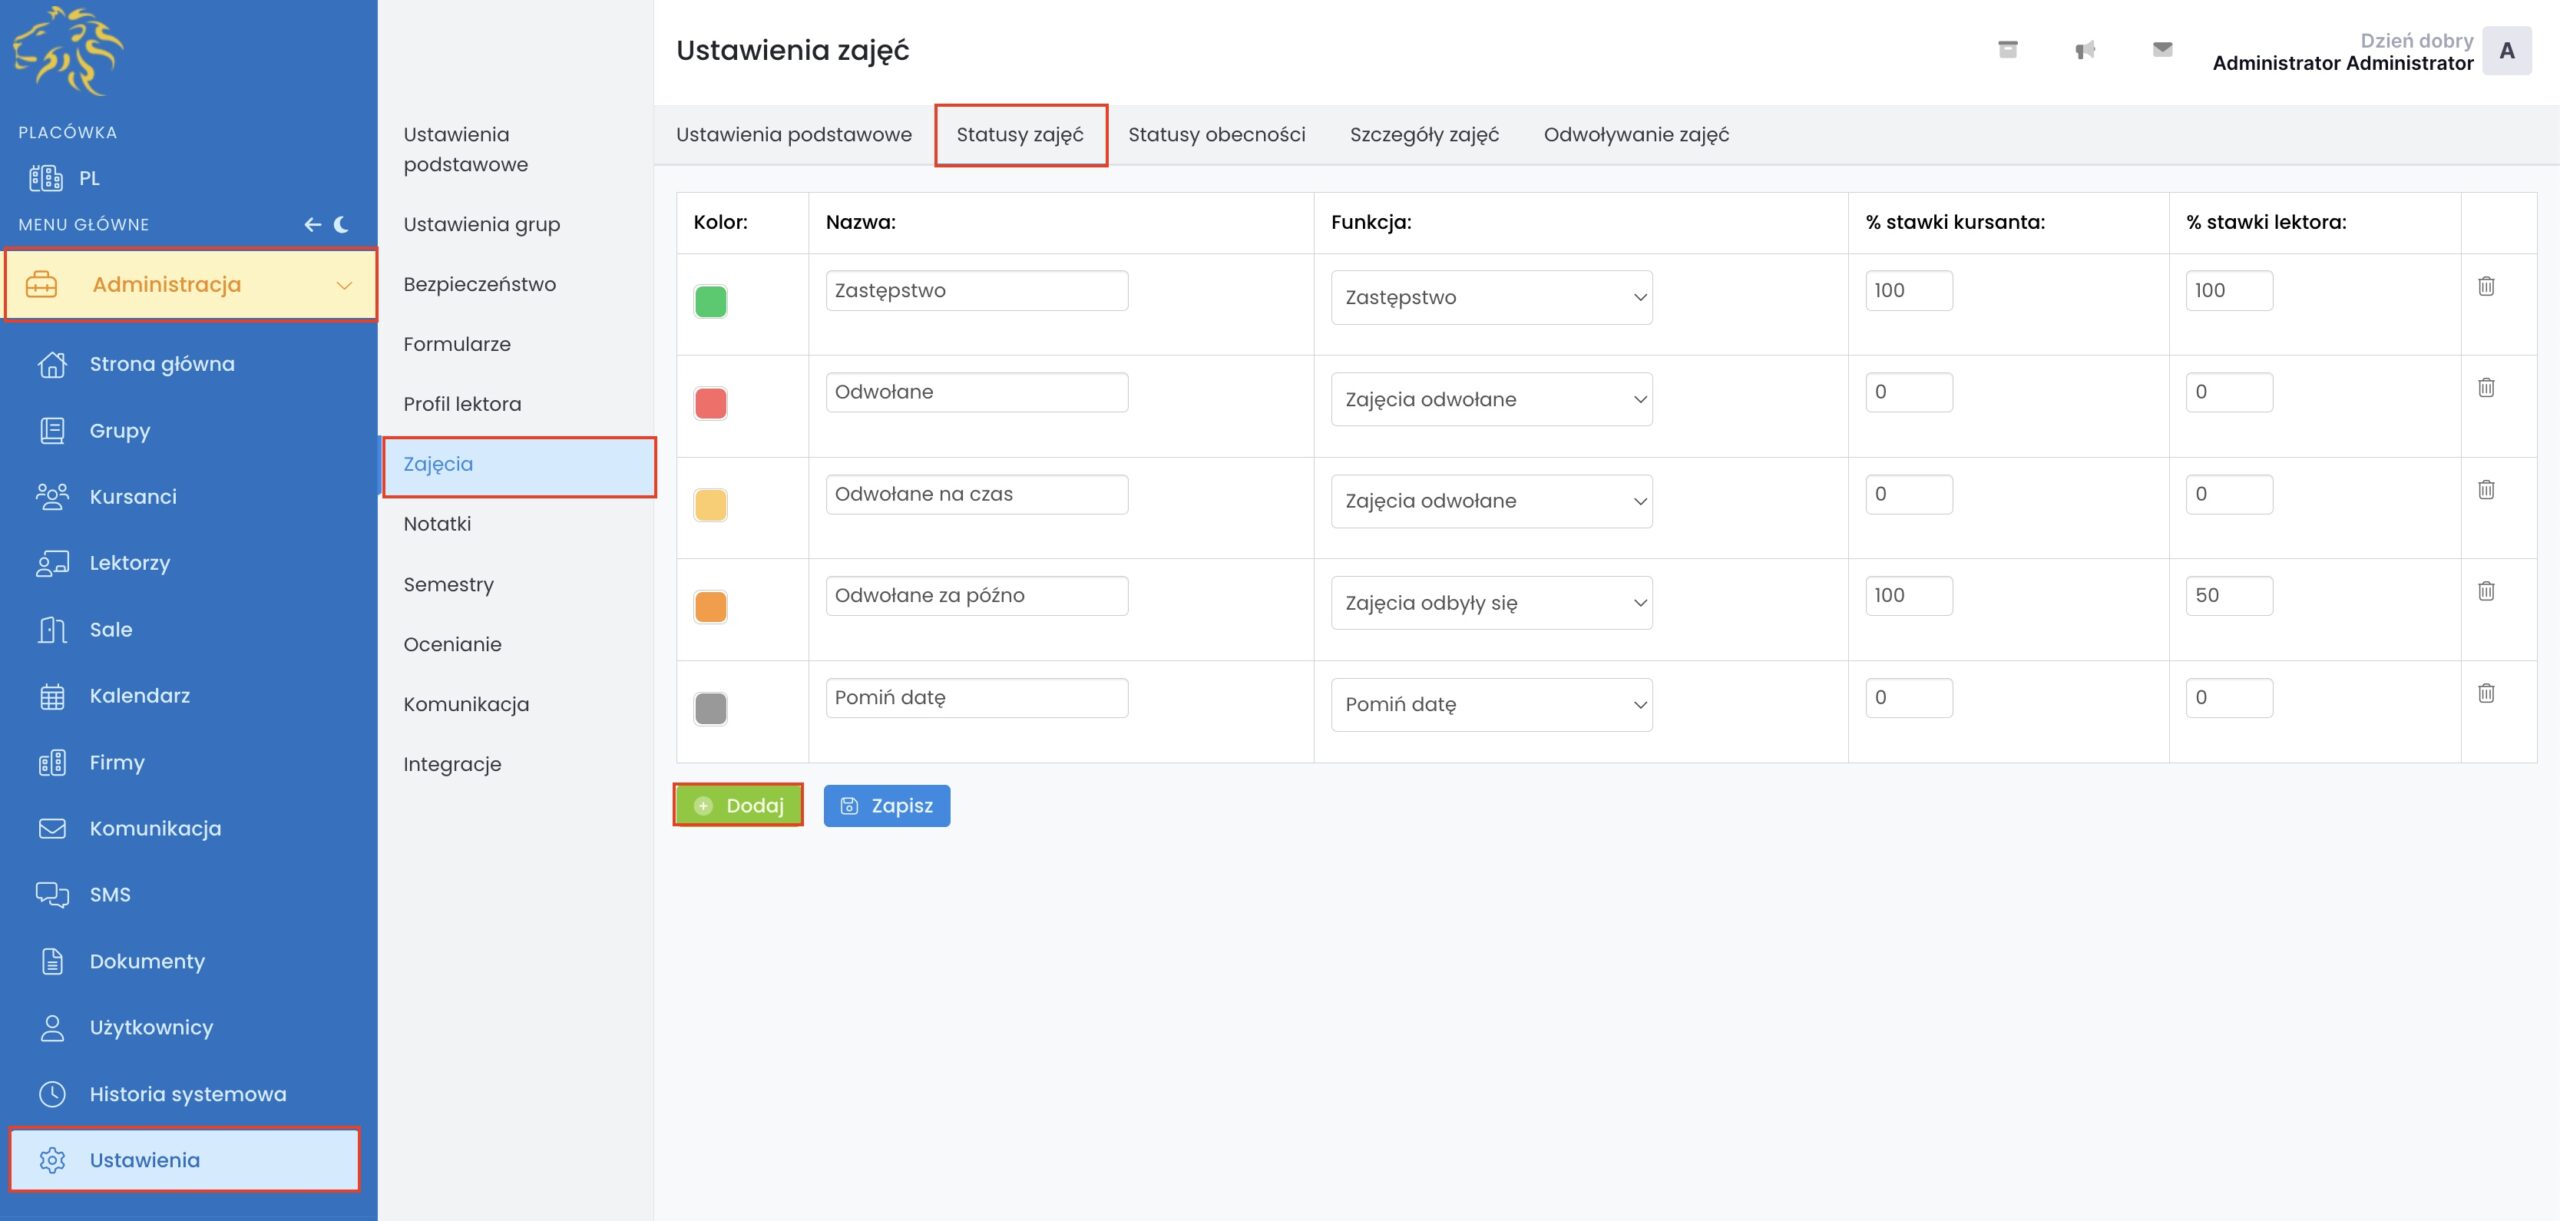The height and width of the screenshot is (1221, 2560).
Task: Pick the green color swatch for Zastępstwo
Action: tap(711, 302)
